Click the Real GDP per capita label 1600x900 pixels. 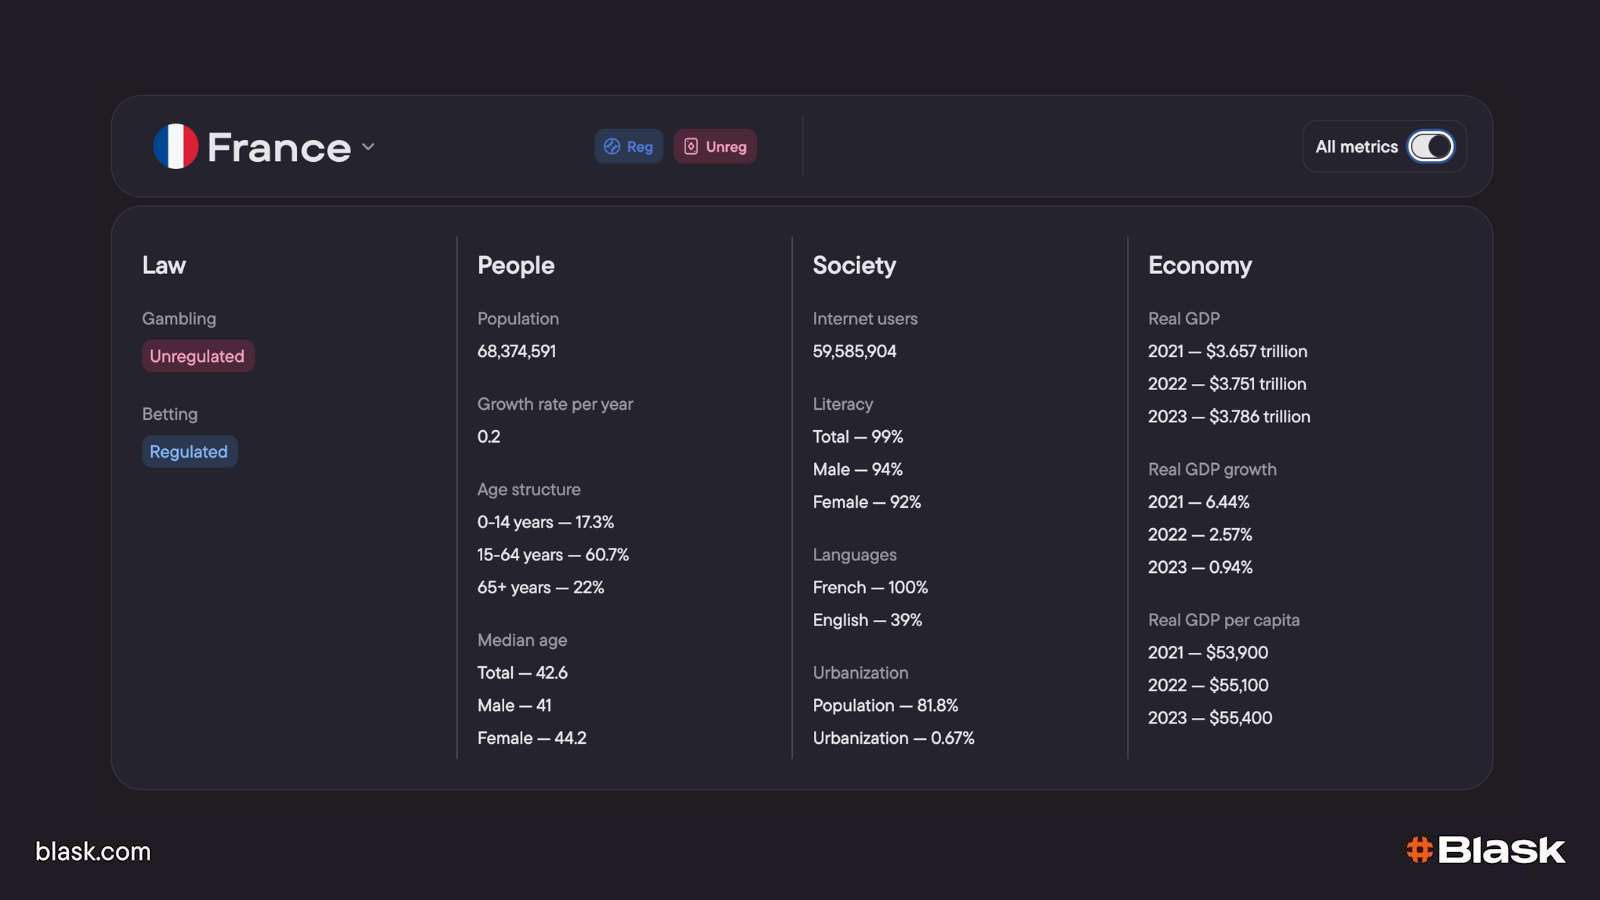(1223, 620)
